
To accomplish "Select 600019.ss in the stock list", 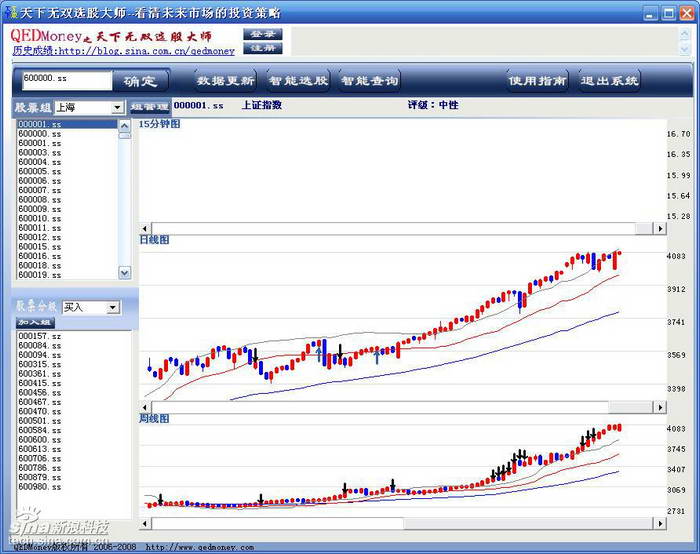I will [67, 275].
